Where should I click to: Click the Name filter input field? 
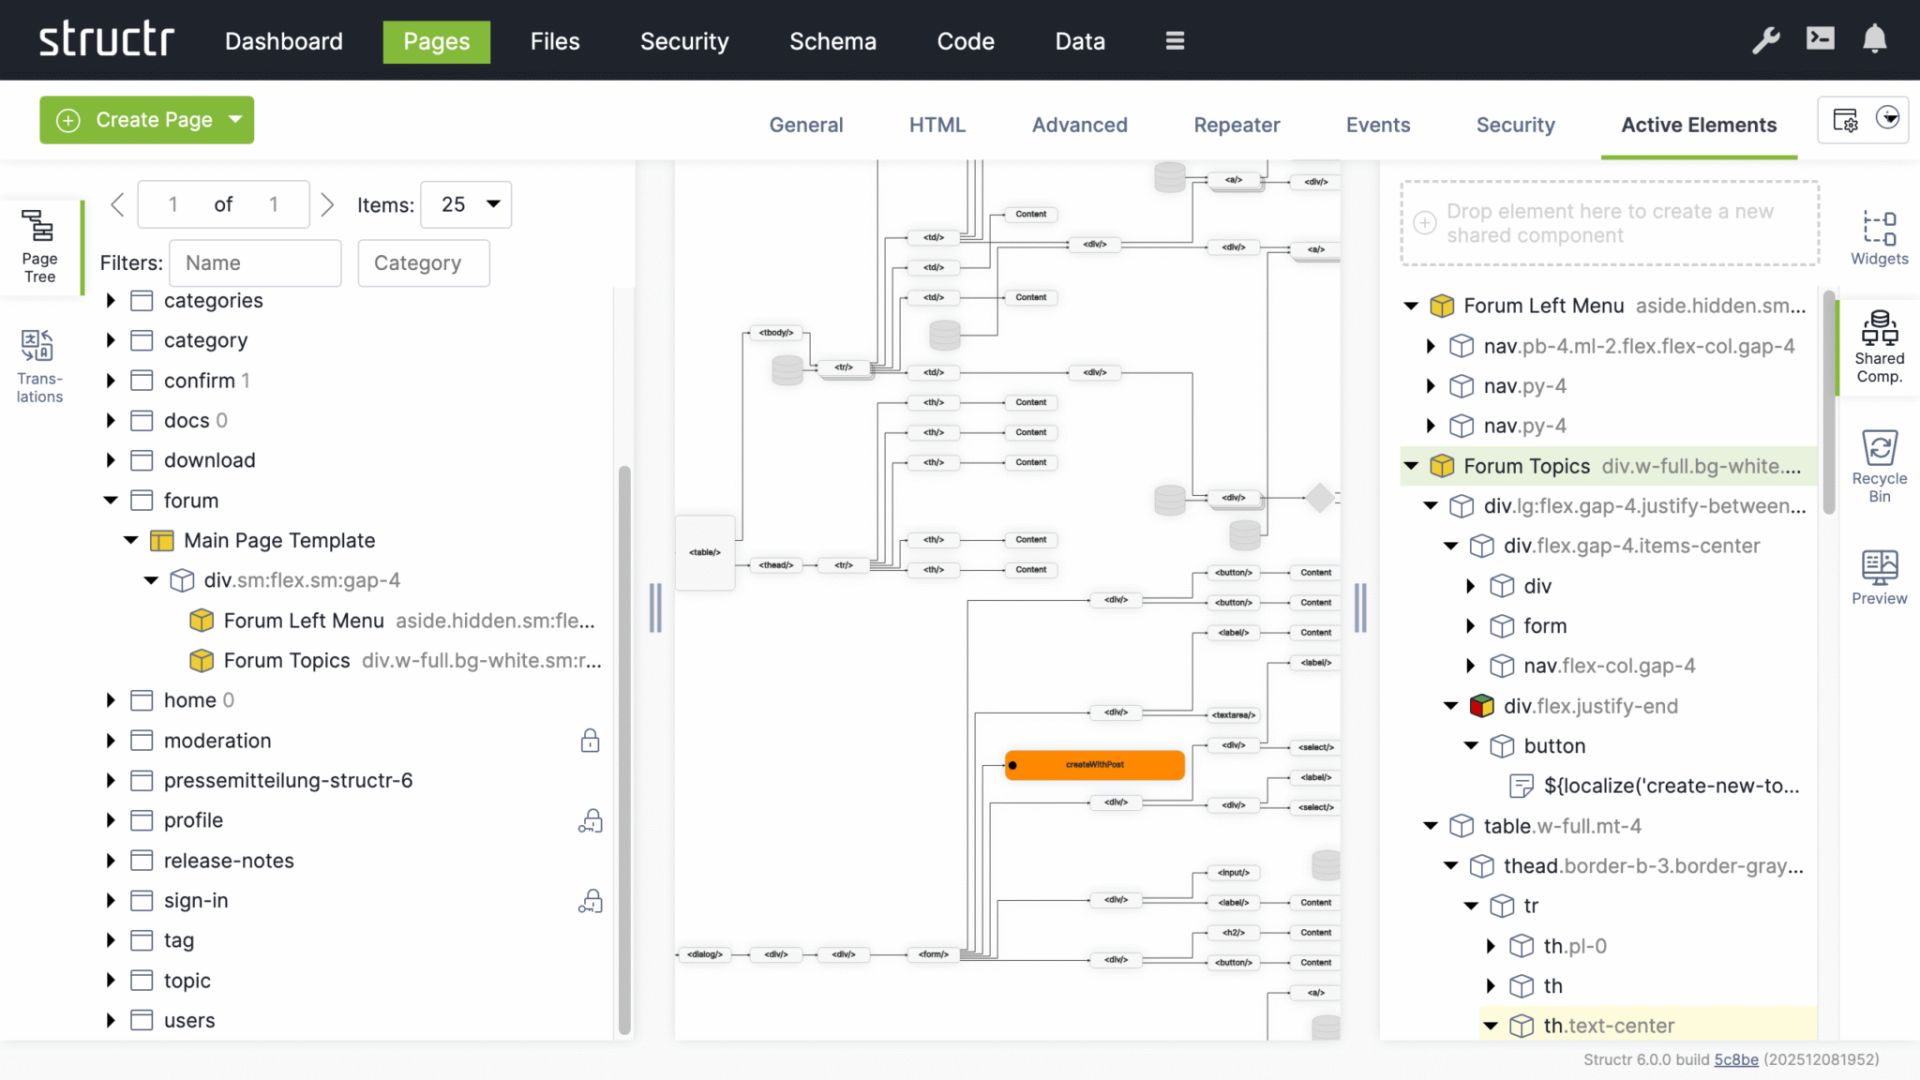pos(255,263)
